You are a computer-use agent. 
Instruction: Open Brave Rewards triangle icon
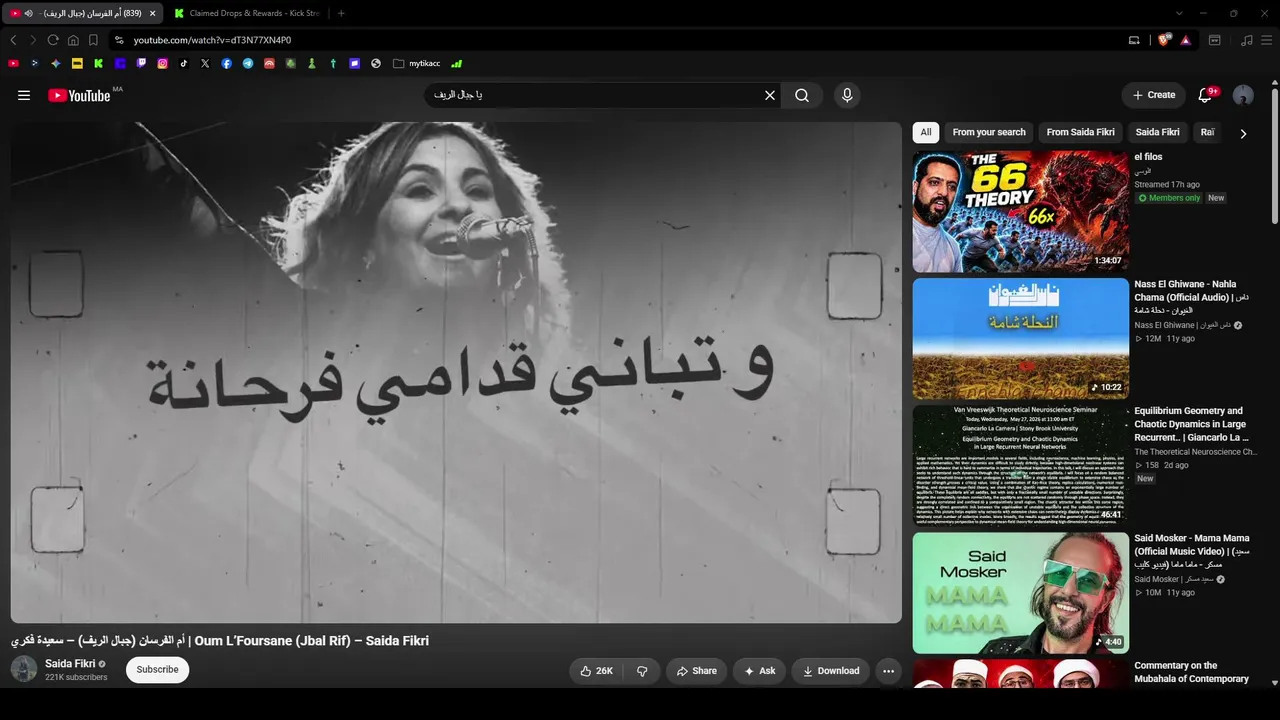coord(1185,40)
